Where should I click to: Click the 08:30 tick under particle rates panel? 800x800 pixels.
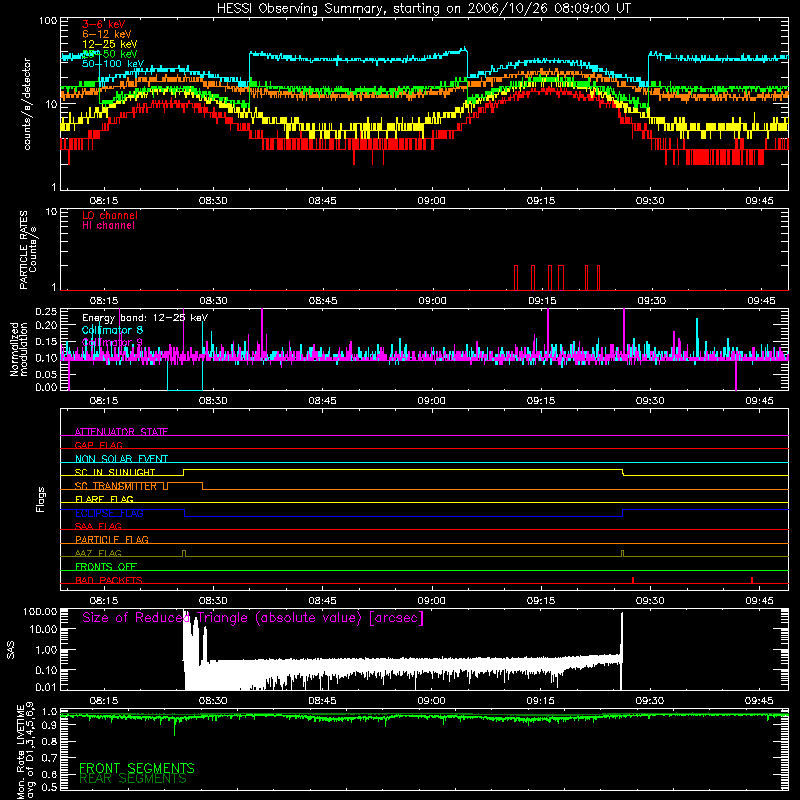coord(213,301)
